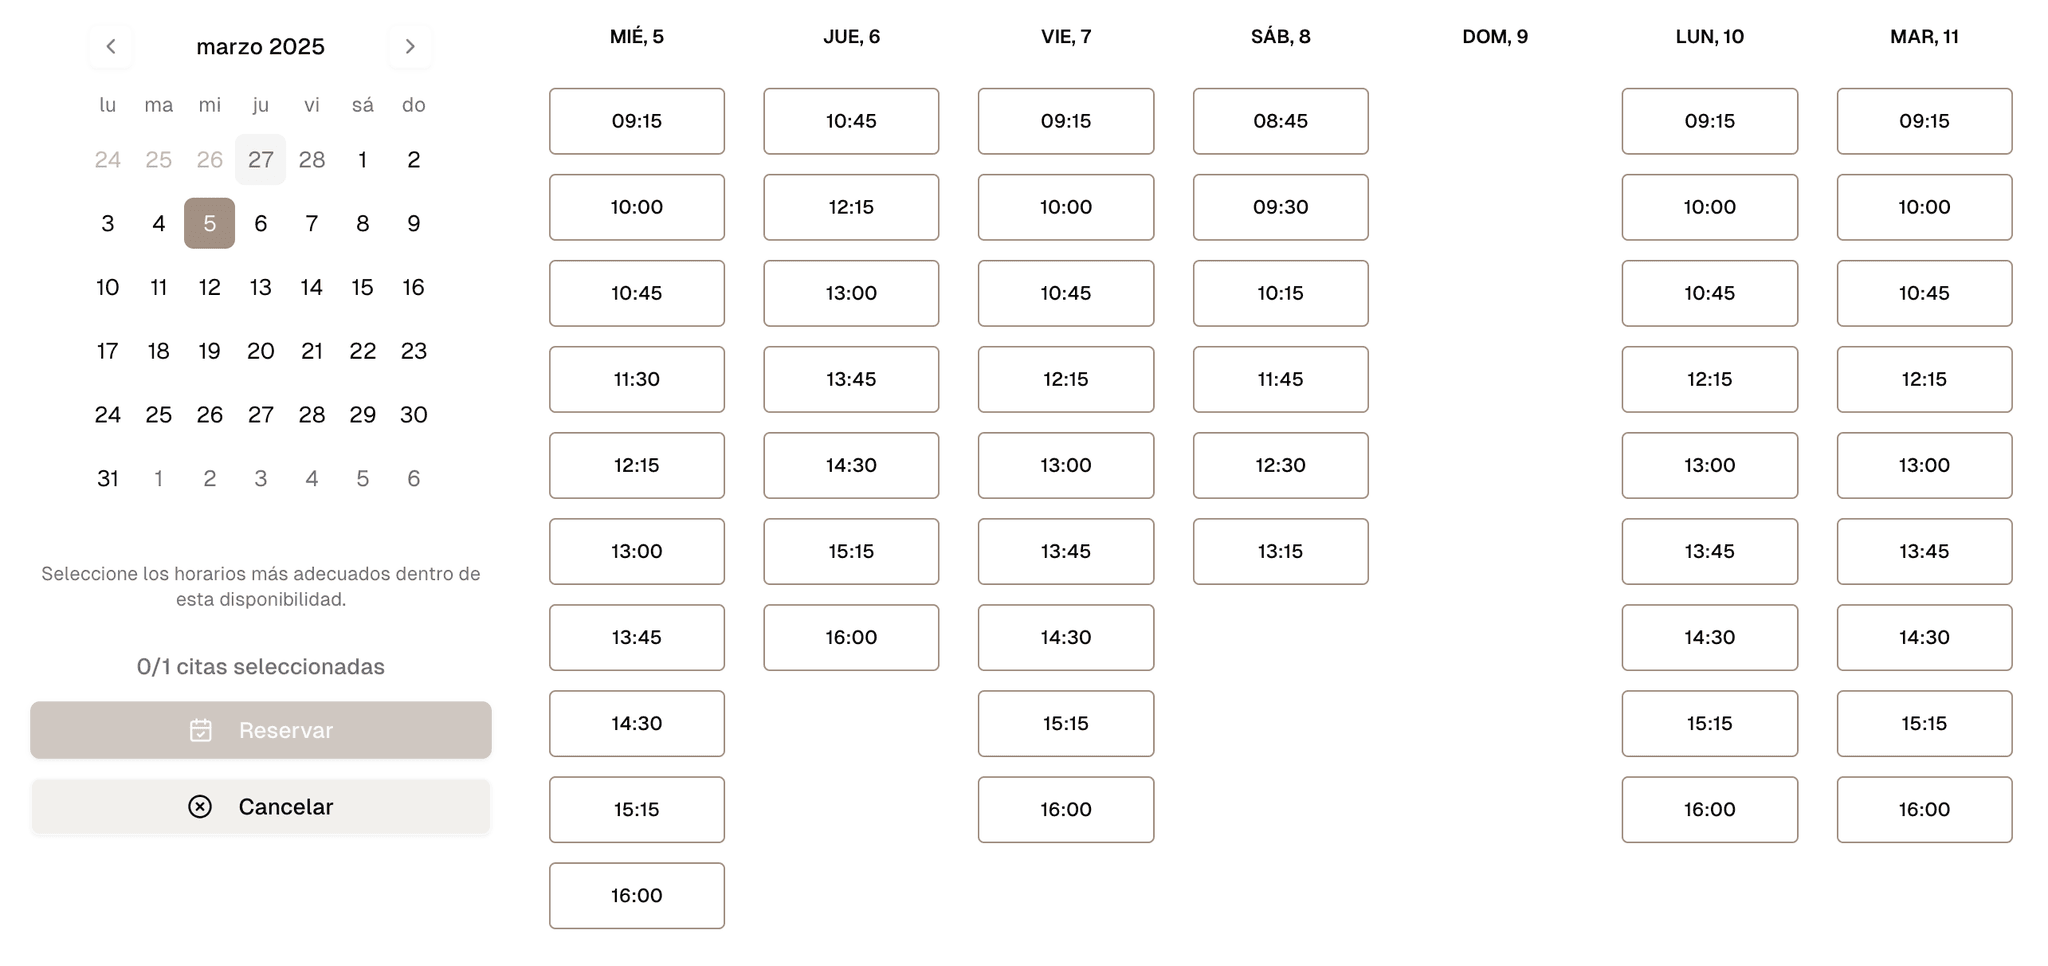Choose March 20 in the calendar

[260, 351]
